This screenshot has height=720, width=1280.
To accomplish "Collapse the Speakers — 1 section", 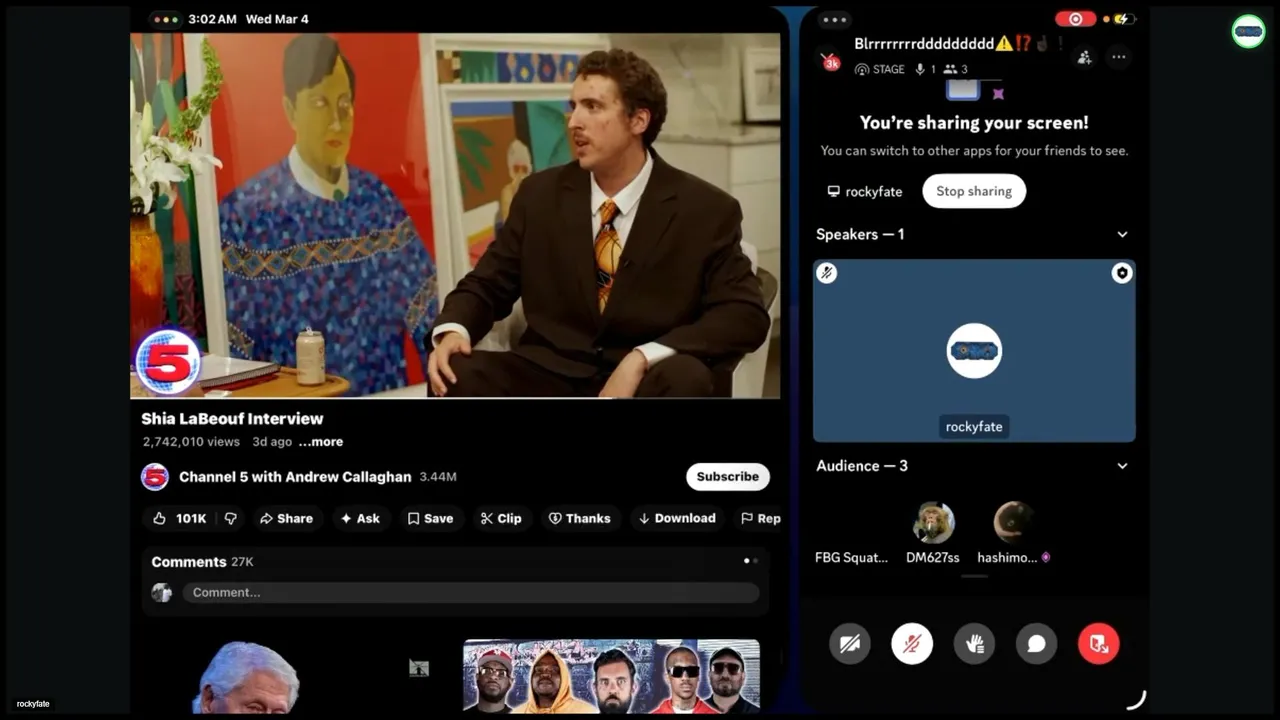I will (1122, 234).
